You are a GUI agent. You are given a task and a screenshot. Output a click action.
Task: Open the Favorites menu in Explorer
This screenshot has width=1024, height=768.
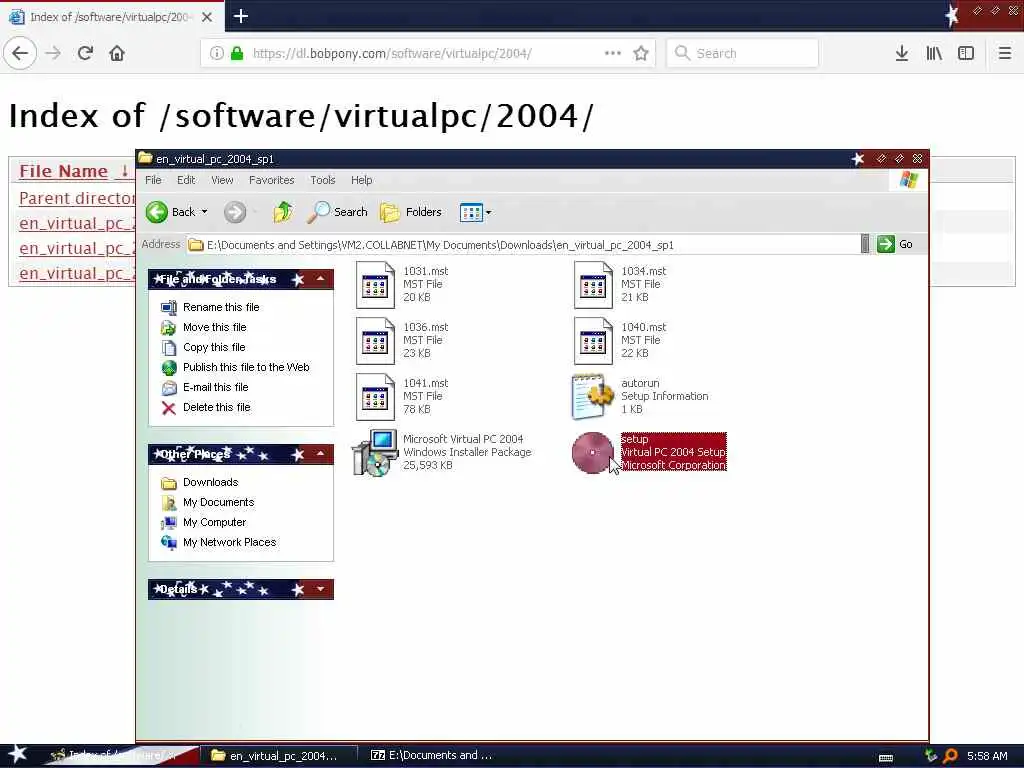pyautogui.click(x=272, y=180)
